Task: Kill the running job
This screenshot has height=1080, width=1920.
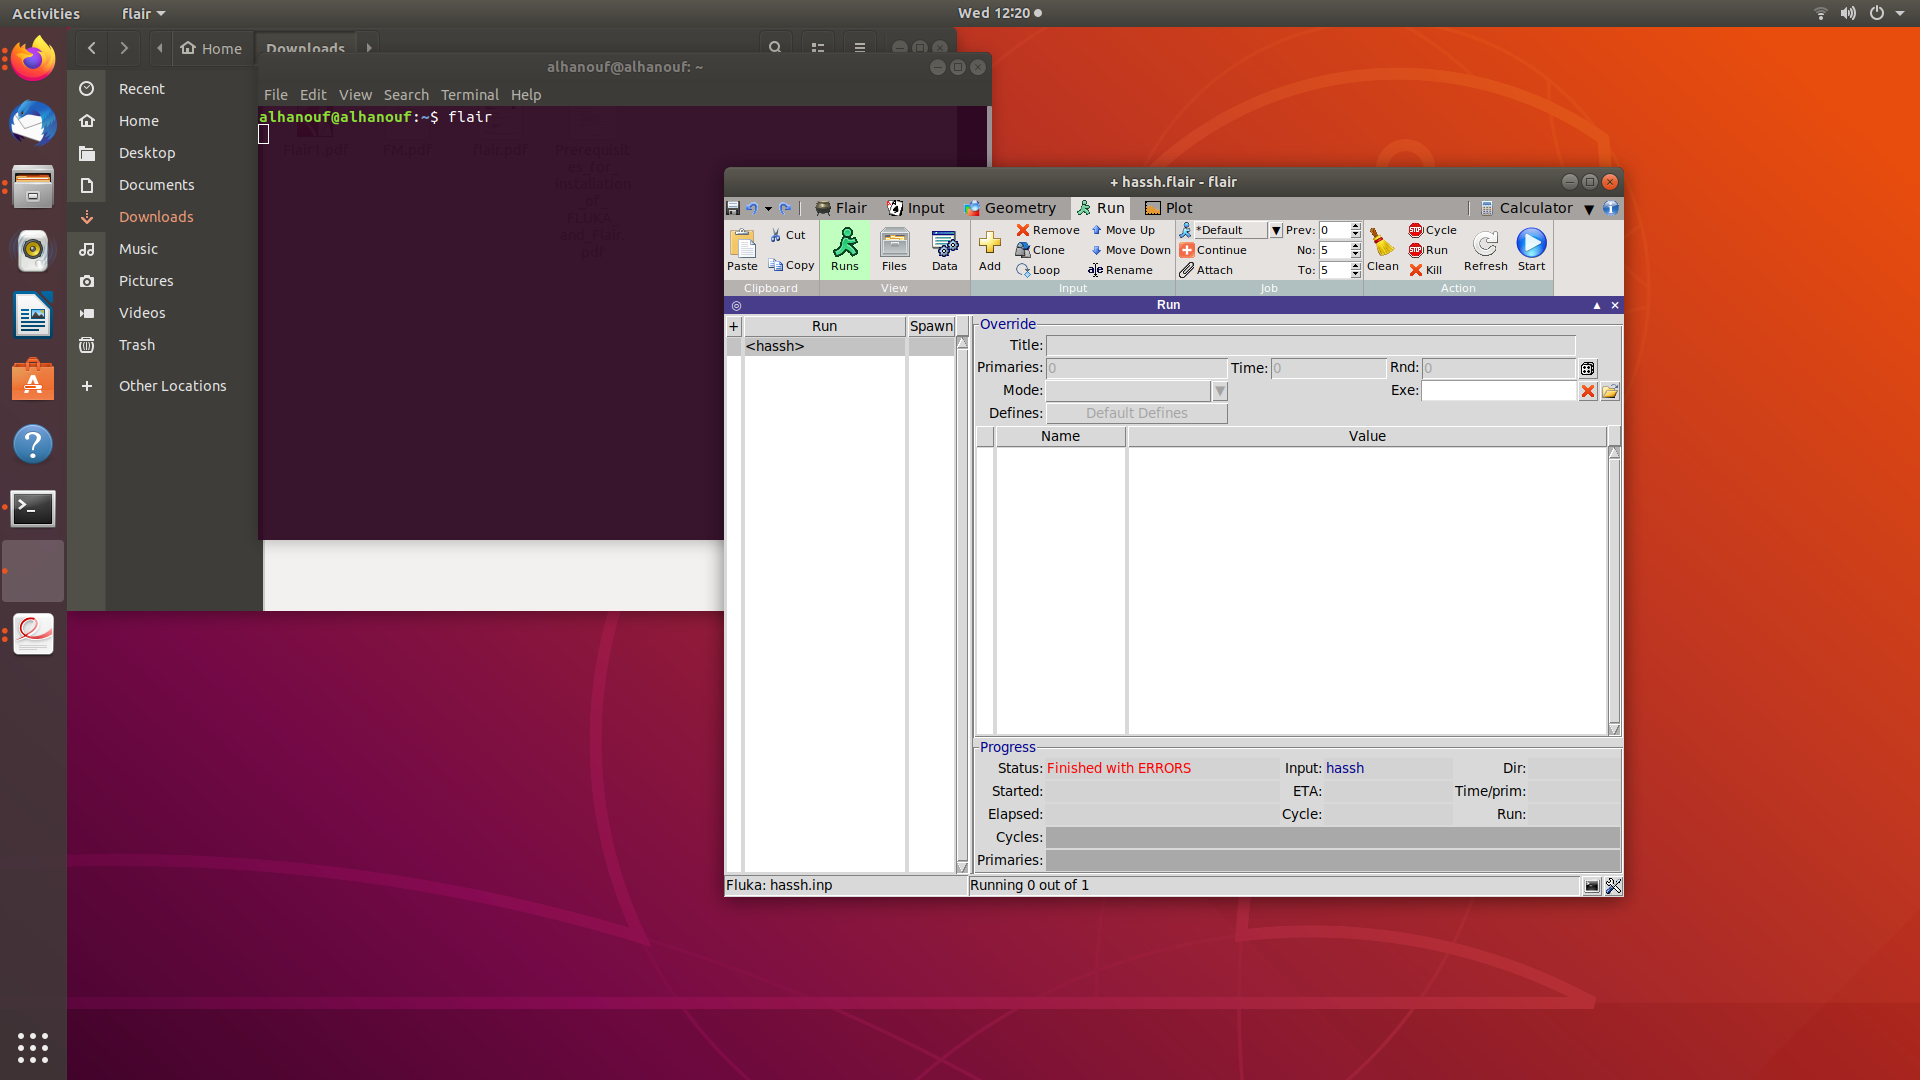Action: (x=1425, y=270)
